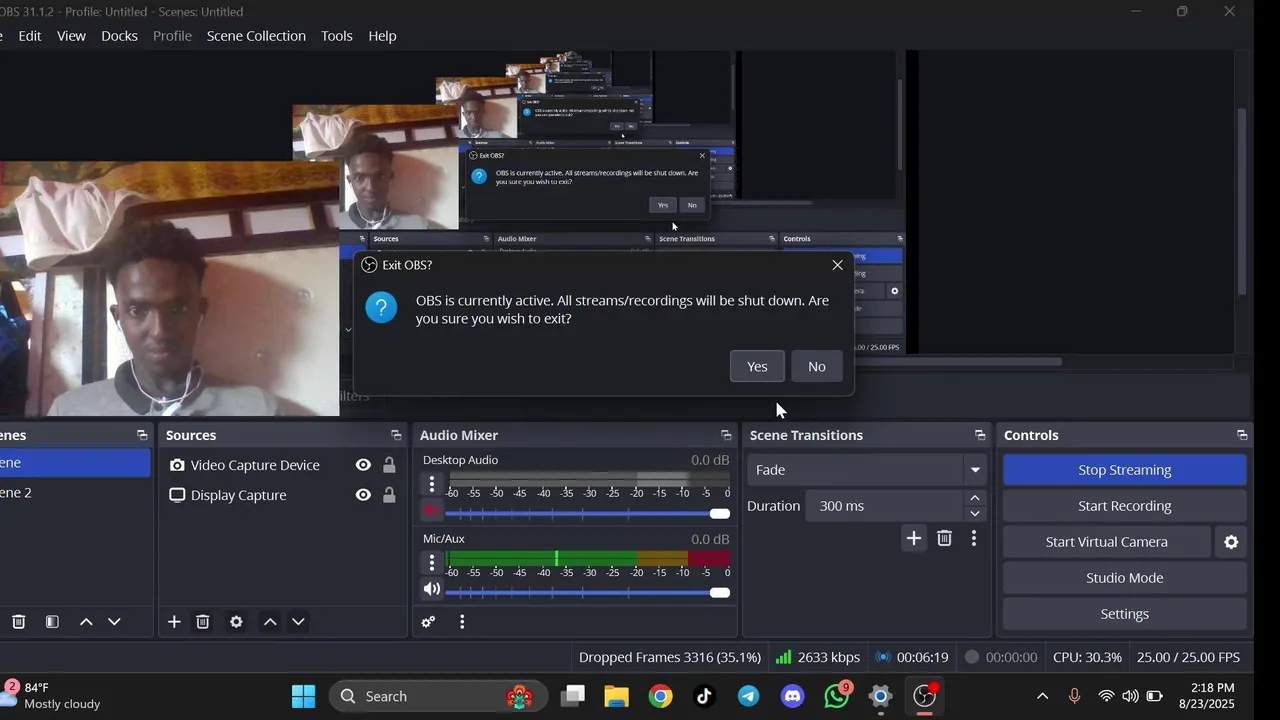Screen dimensions: 1280x720
Task: Decrease transition duration down arrow
Action: 975,514
